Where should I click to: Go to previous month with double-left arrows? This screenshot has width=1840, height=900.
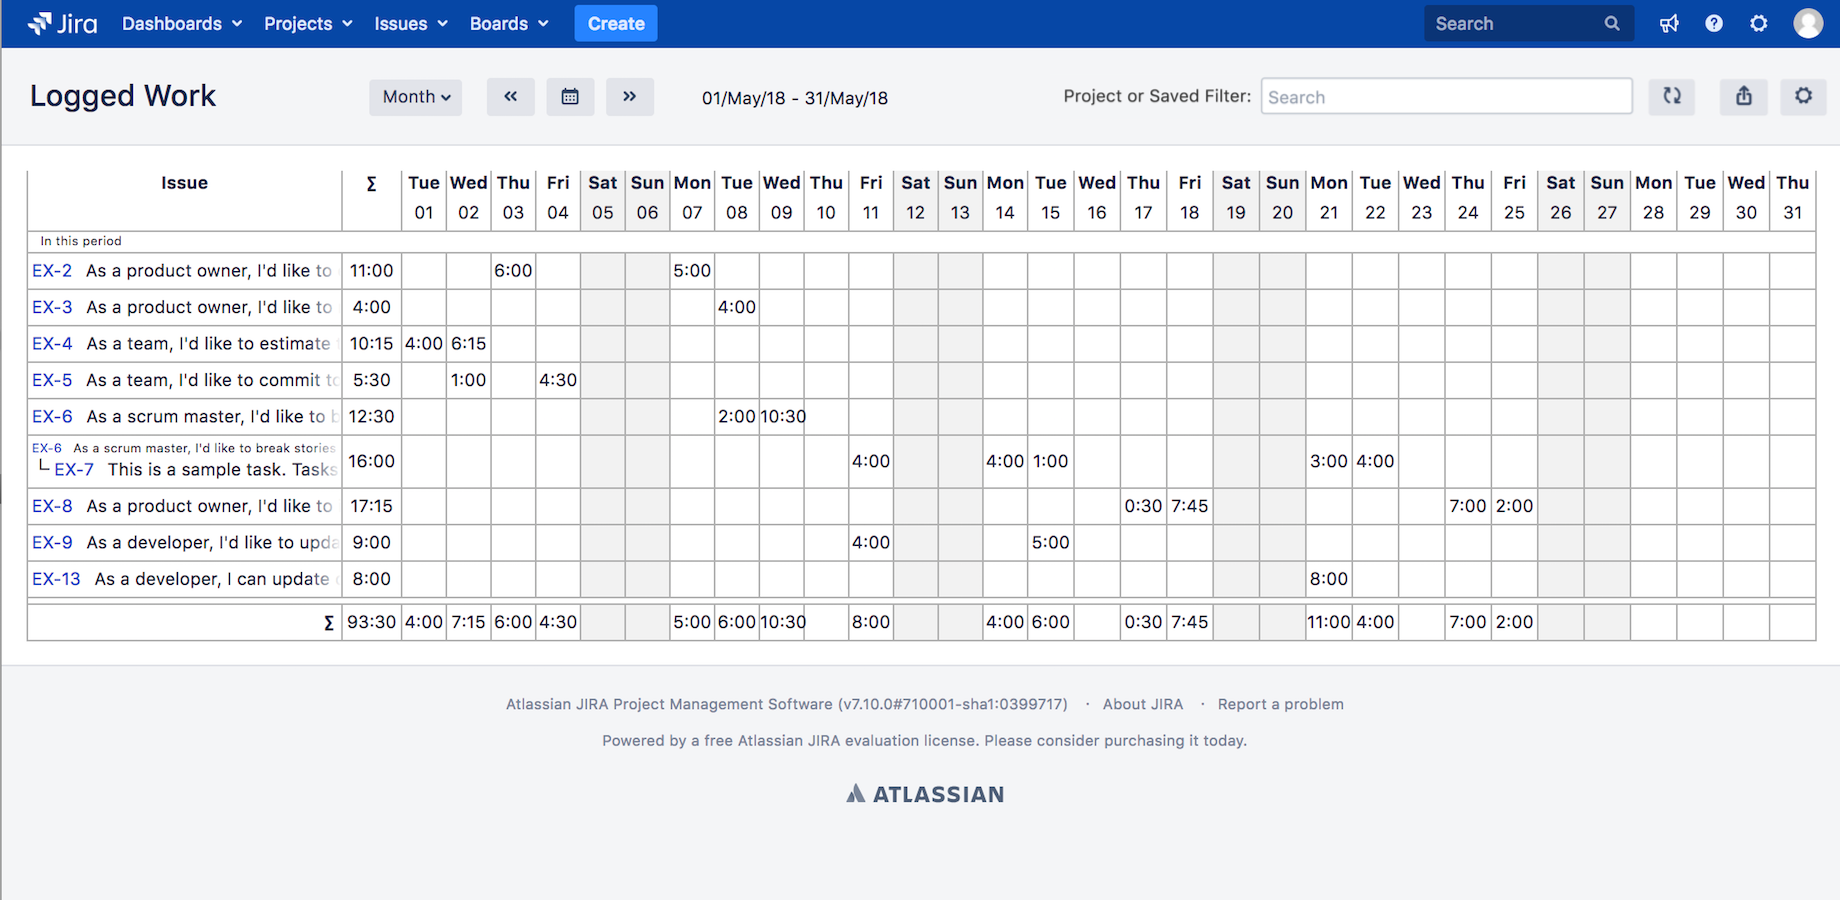[511, 97]
